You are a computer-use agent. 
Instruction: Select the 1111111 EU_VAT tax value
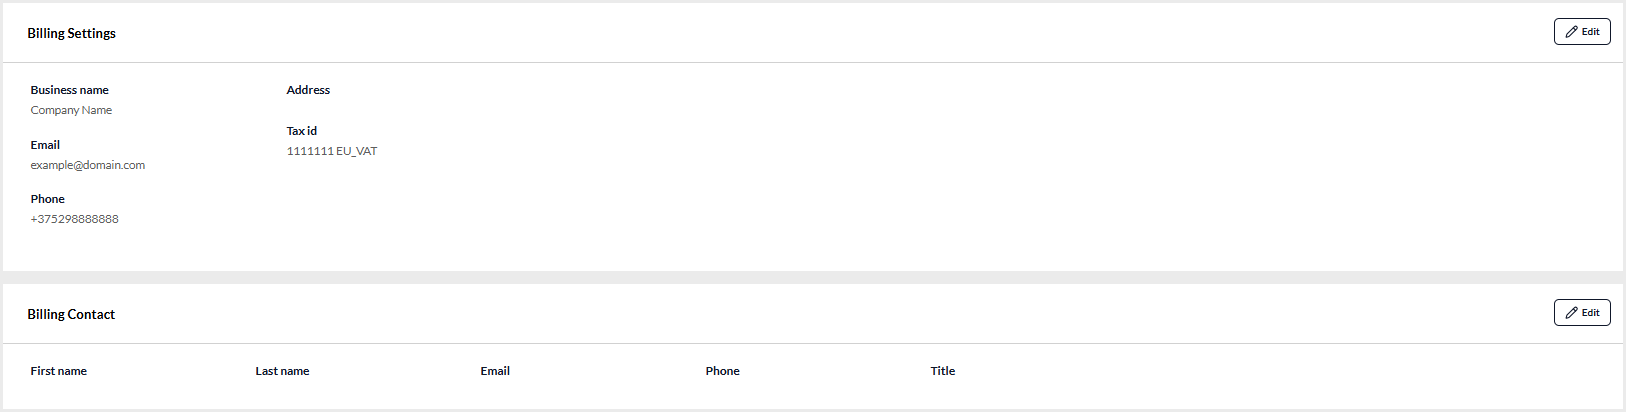click(x=331, y=151)
